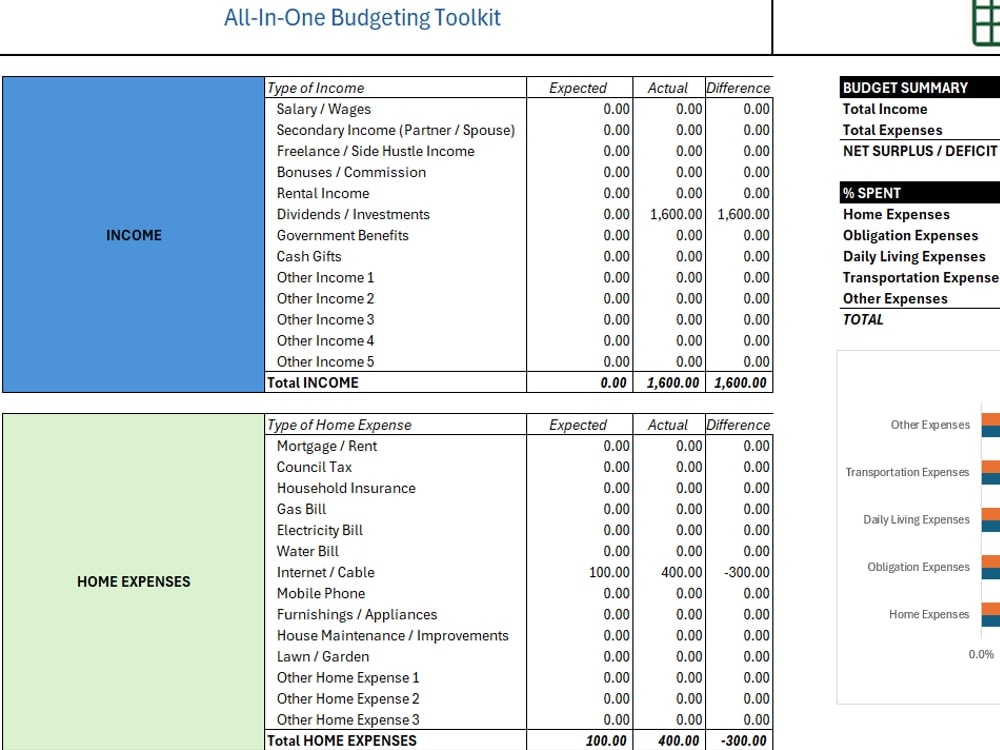Select the green HOME EXPENSES section block

133,582
